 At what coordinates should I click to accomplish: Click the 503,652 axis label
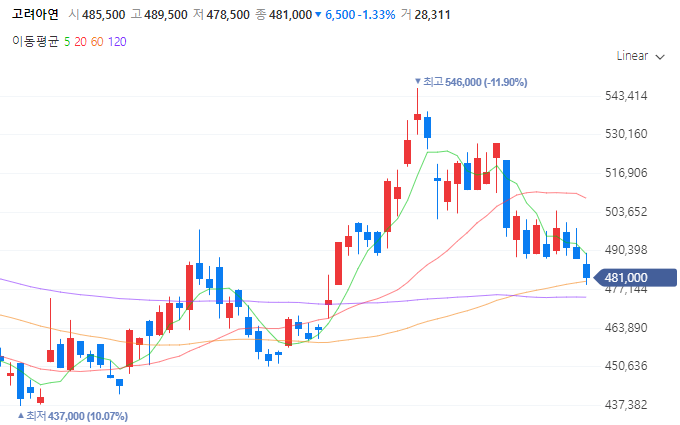point(626,212)
